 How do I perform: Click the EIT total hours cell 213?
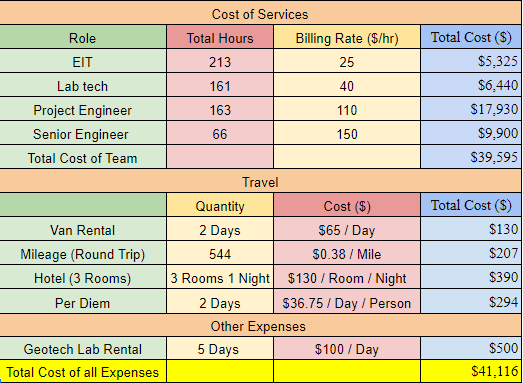(x=220, y=61)
